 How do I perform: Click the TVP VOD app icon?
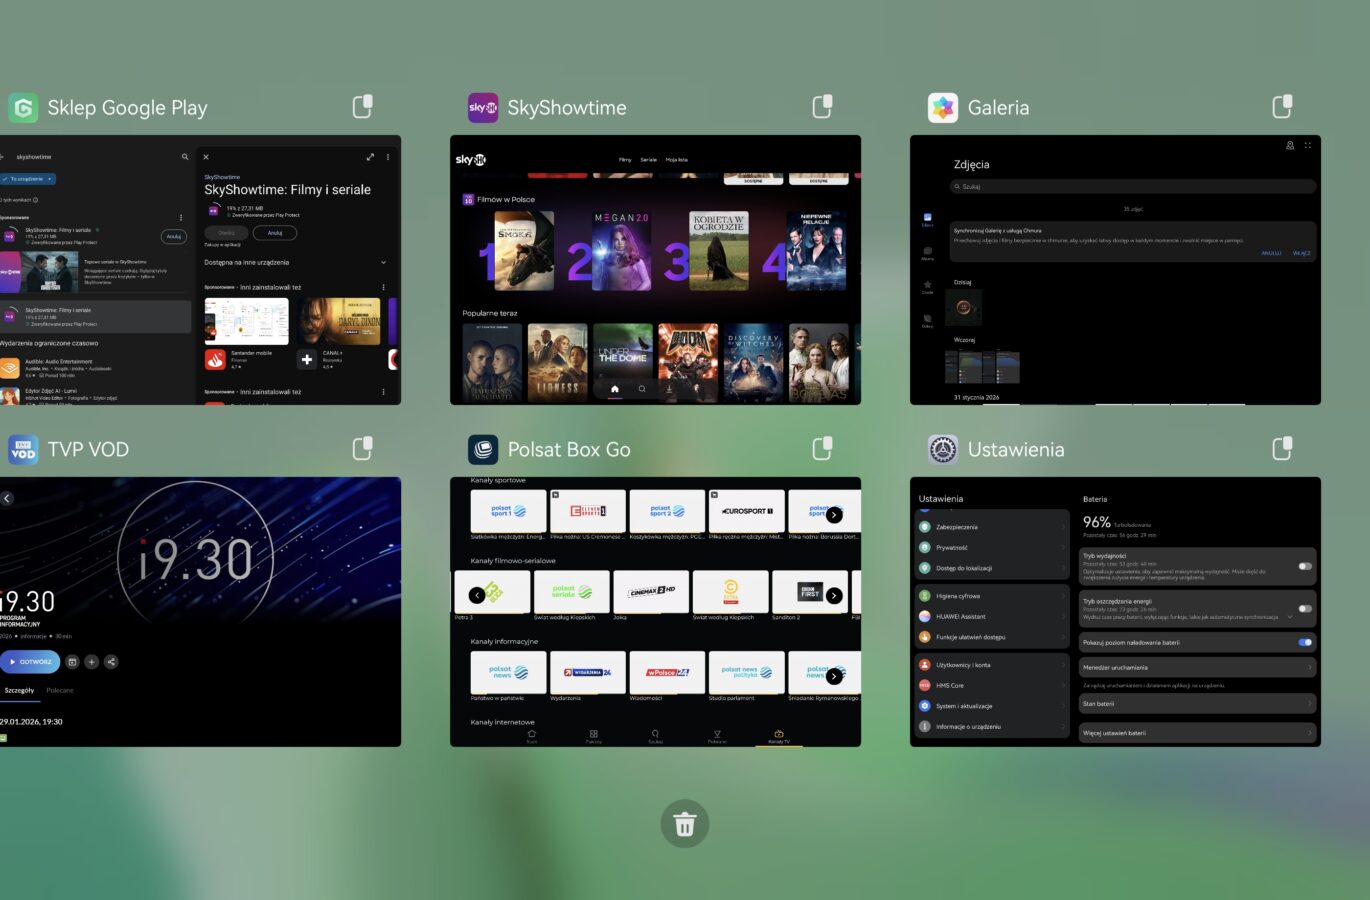click(x=23, y=450)
